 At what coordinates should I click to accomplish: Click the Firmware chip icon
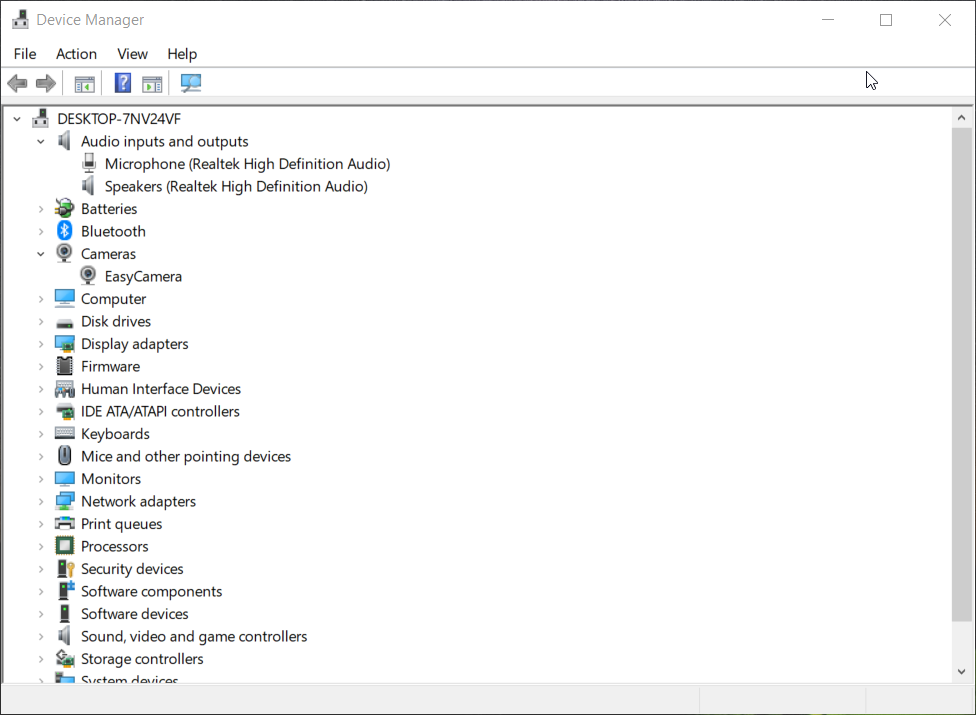coord(64,366)
